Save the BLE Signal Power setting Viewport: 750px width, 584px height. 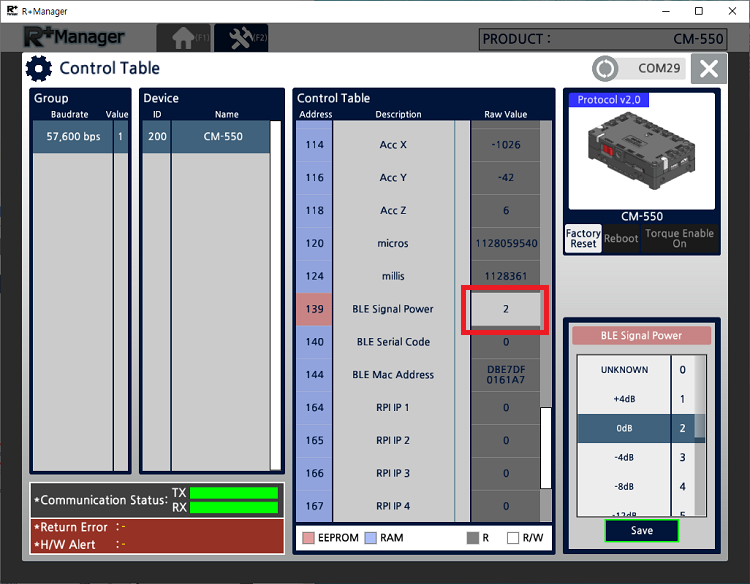[x=642, y=531]
